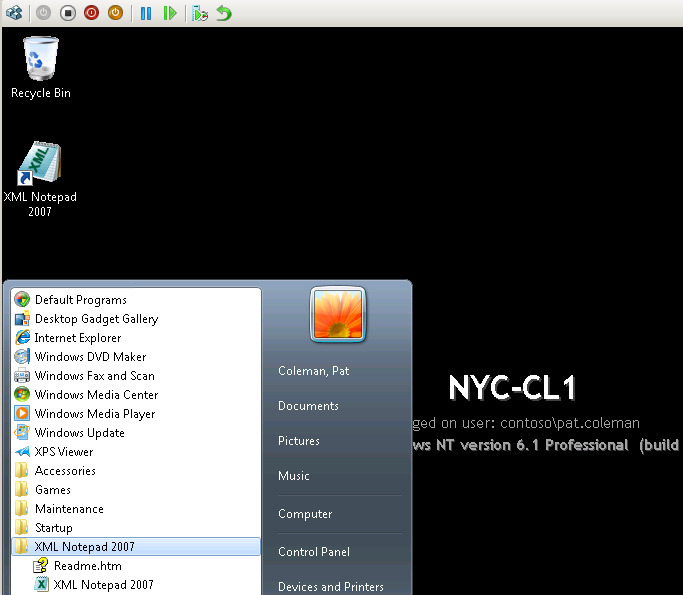Click the Ctrl+Alt+Delete toolbar icon
Screen dimensions: 683x595
pyautogui.click(x=14, y=13)
